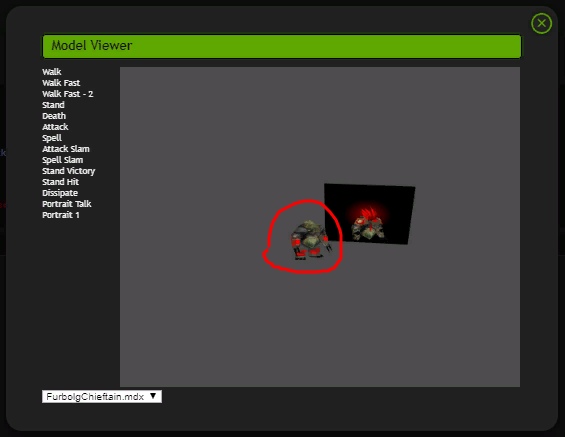This screenshot has height=437, width=565.
Task: Select the Attack animation
Action: 55,127
